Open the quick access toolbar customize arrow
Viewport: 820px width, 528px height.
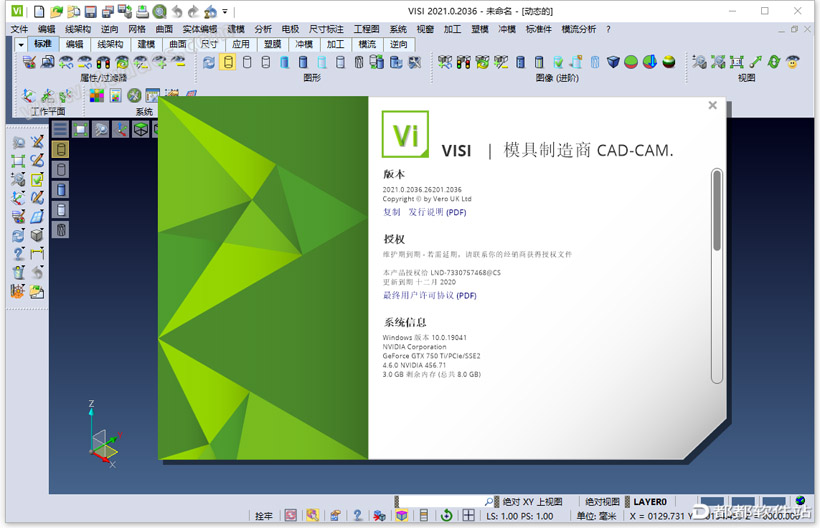[x=225, y=11]
